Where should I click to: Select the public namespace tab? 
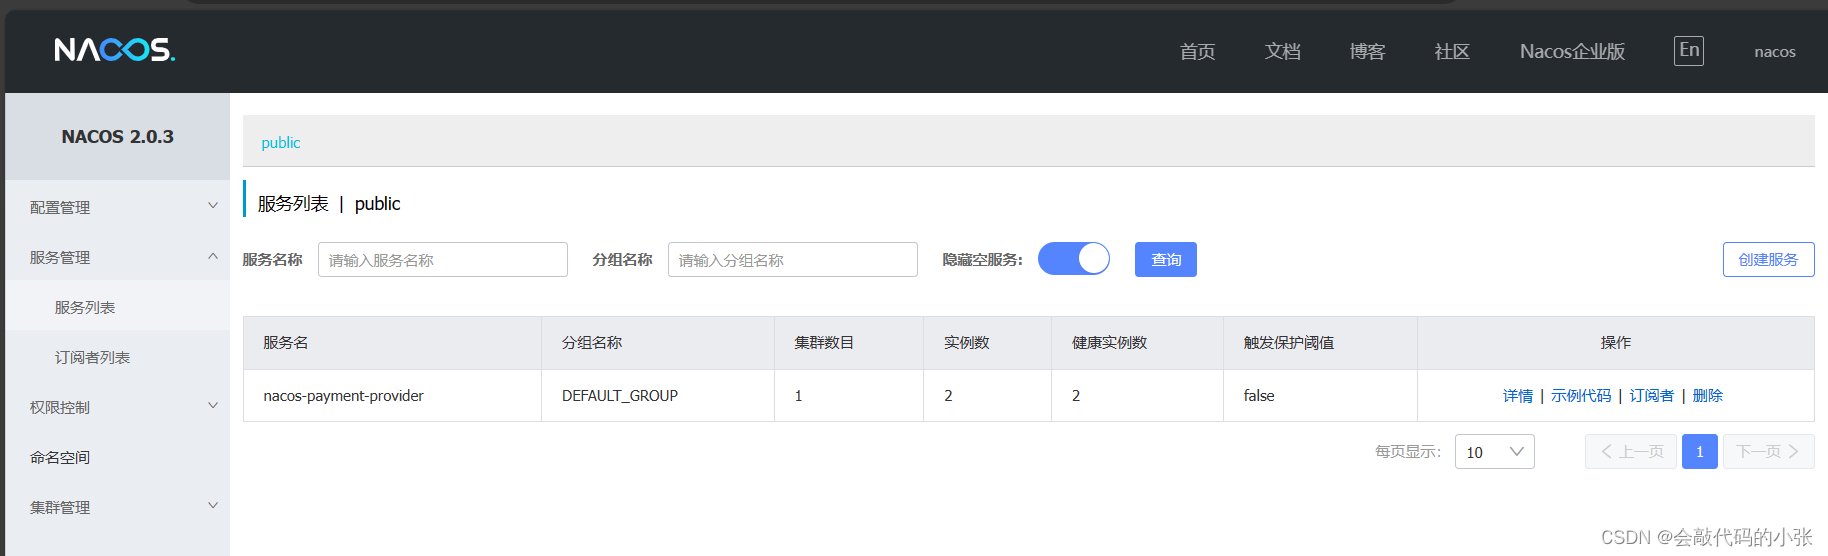click(x=281, y=143)
